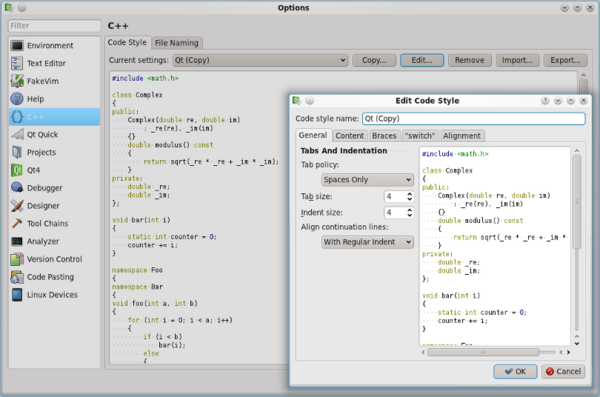
Task: Select the Projects category icon
Action: (x=17, y=152)
